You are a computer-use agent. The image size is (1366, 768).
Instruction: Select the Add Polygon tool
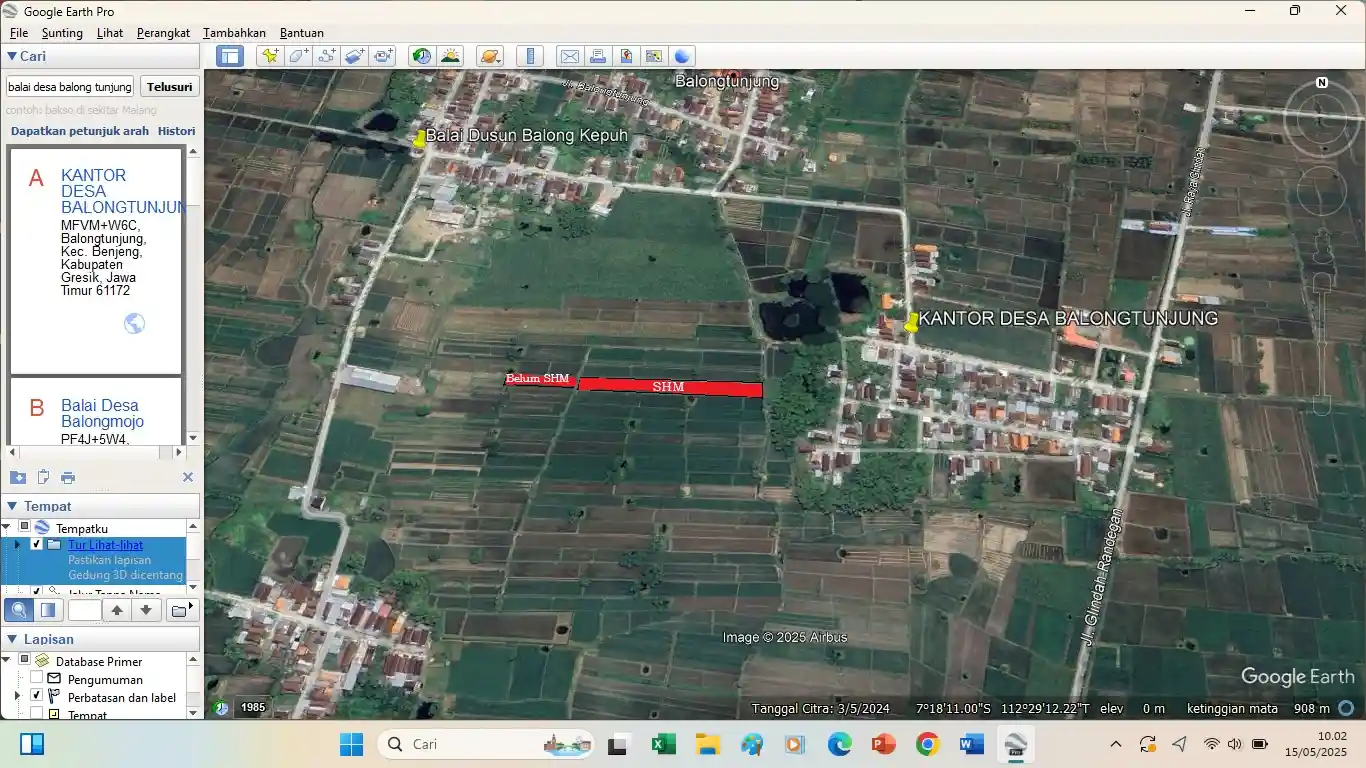tap(298, 56)
